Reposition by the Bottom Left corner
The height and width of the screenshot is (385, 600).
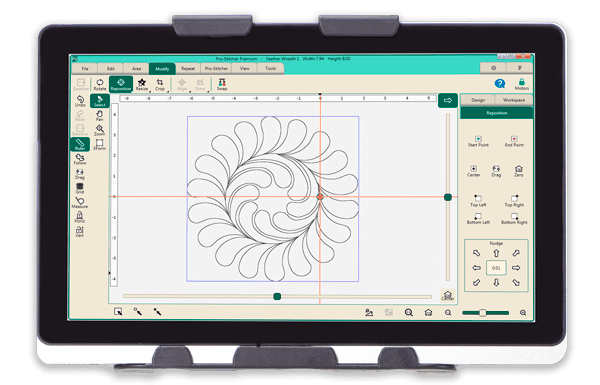478,219
